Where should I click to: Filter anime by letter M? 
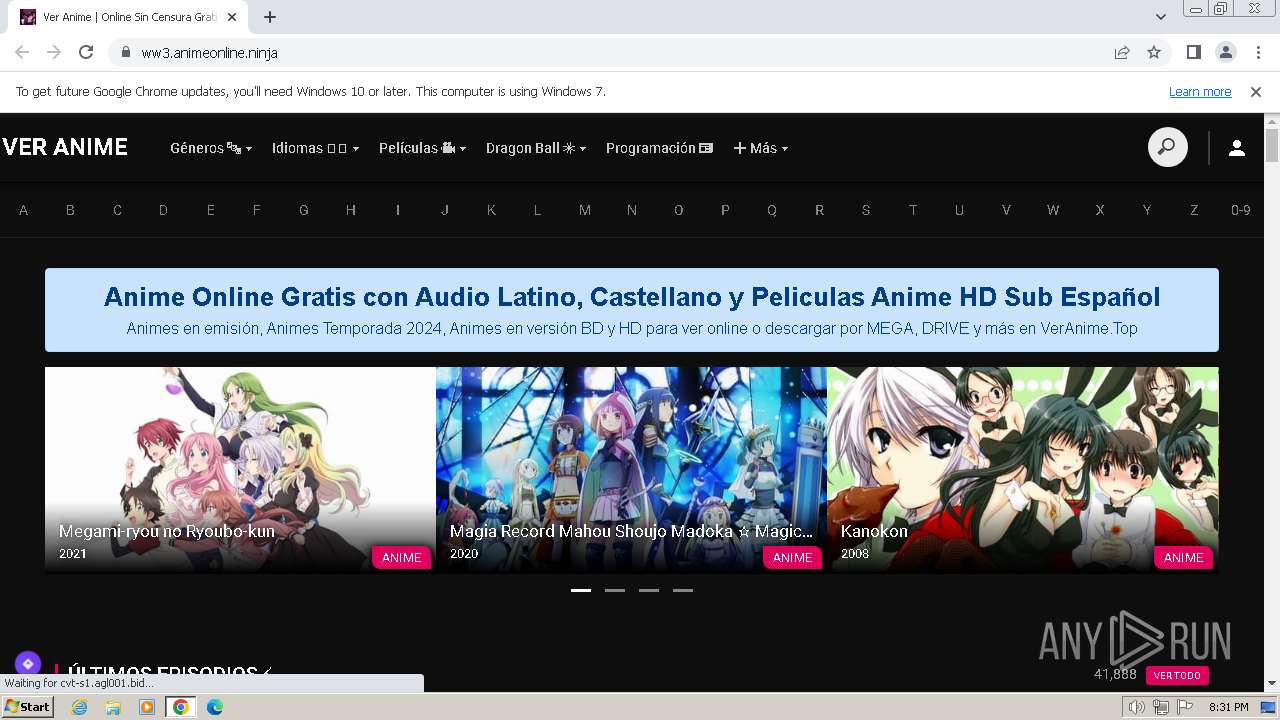click(x=585, y=210)
